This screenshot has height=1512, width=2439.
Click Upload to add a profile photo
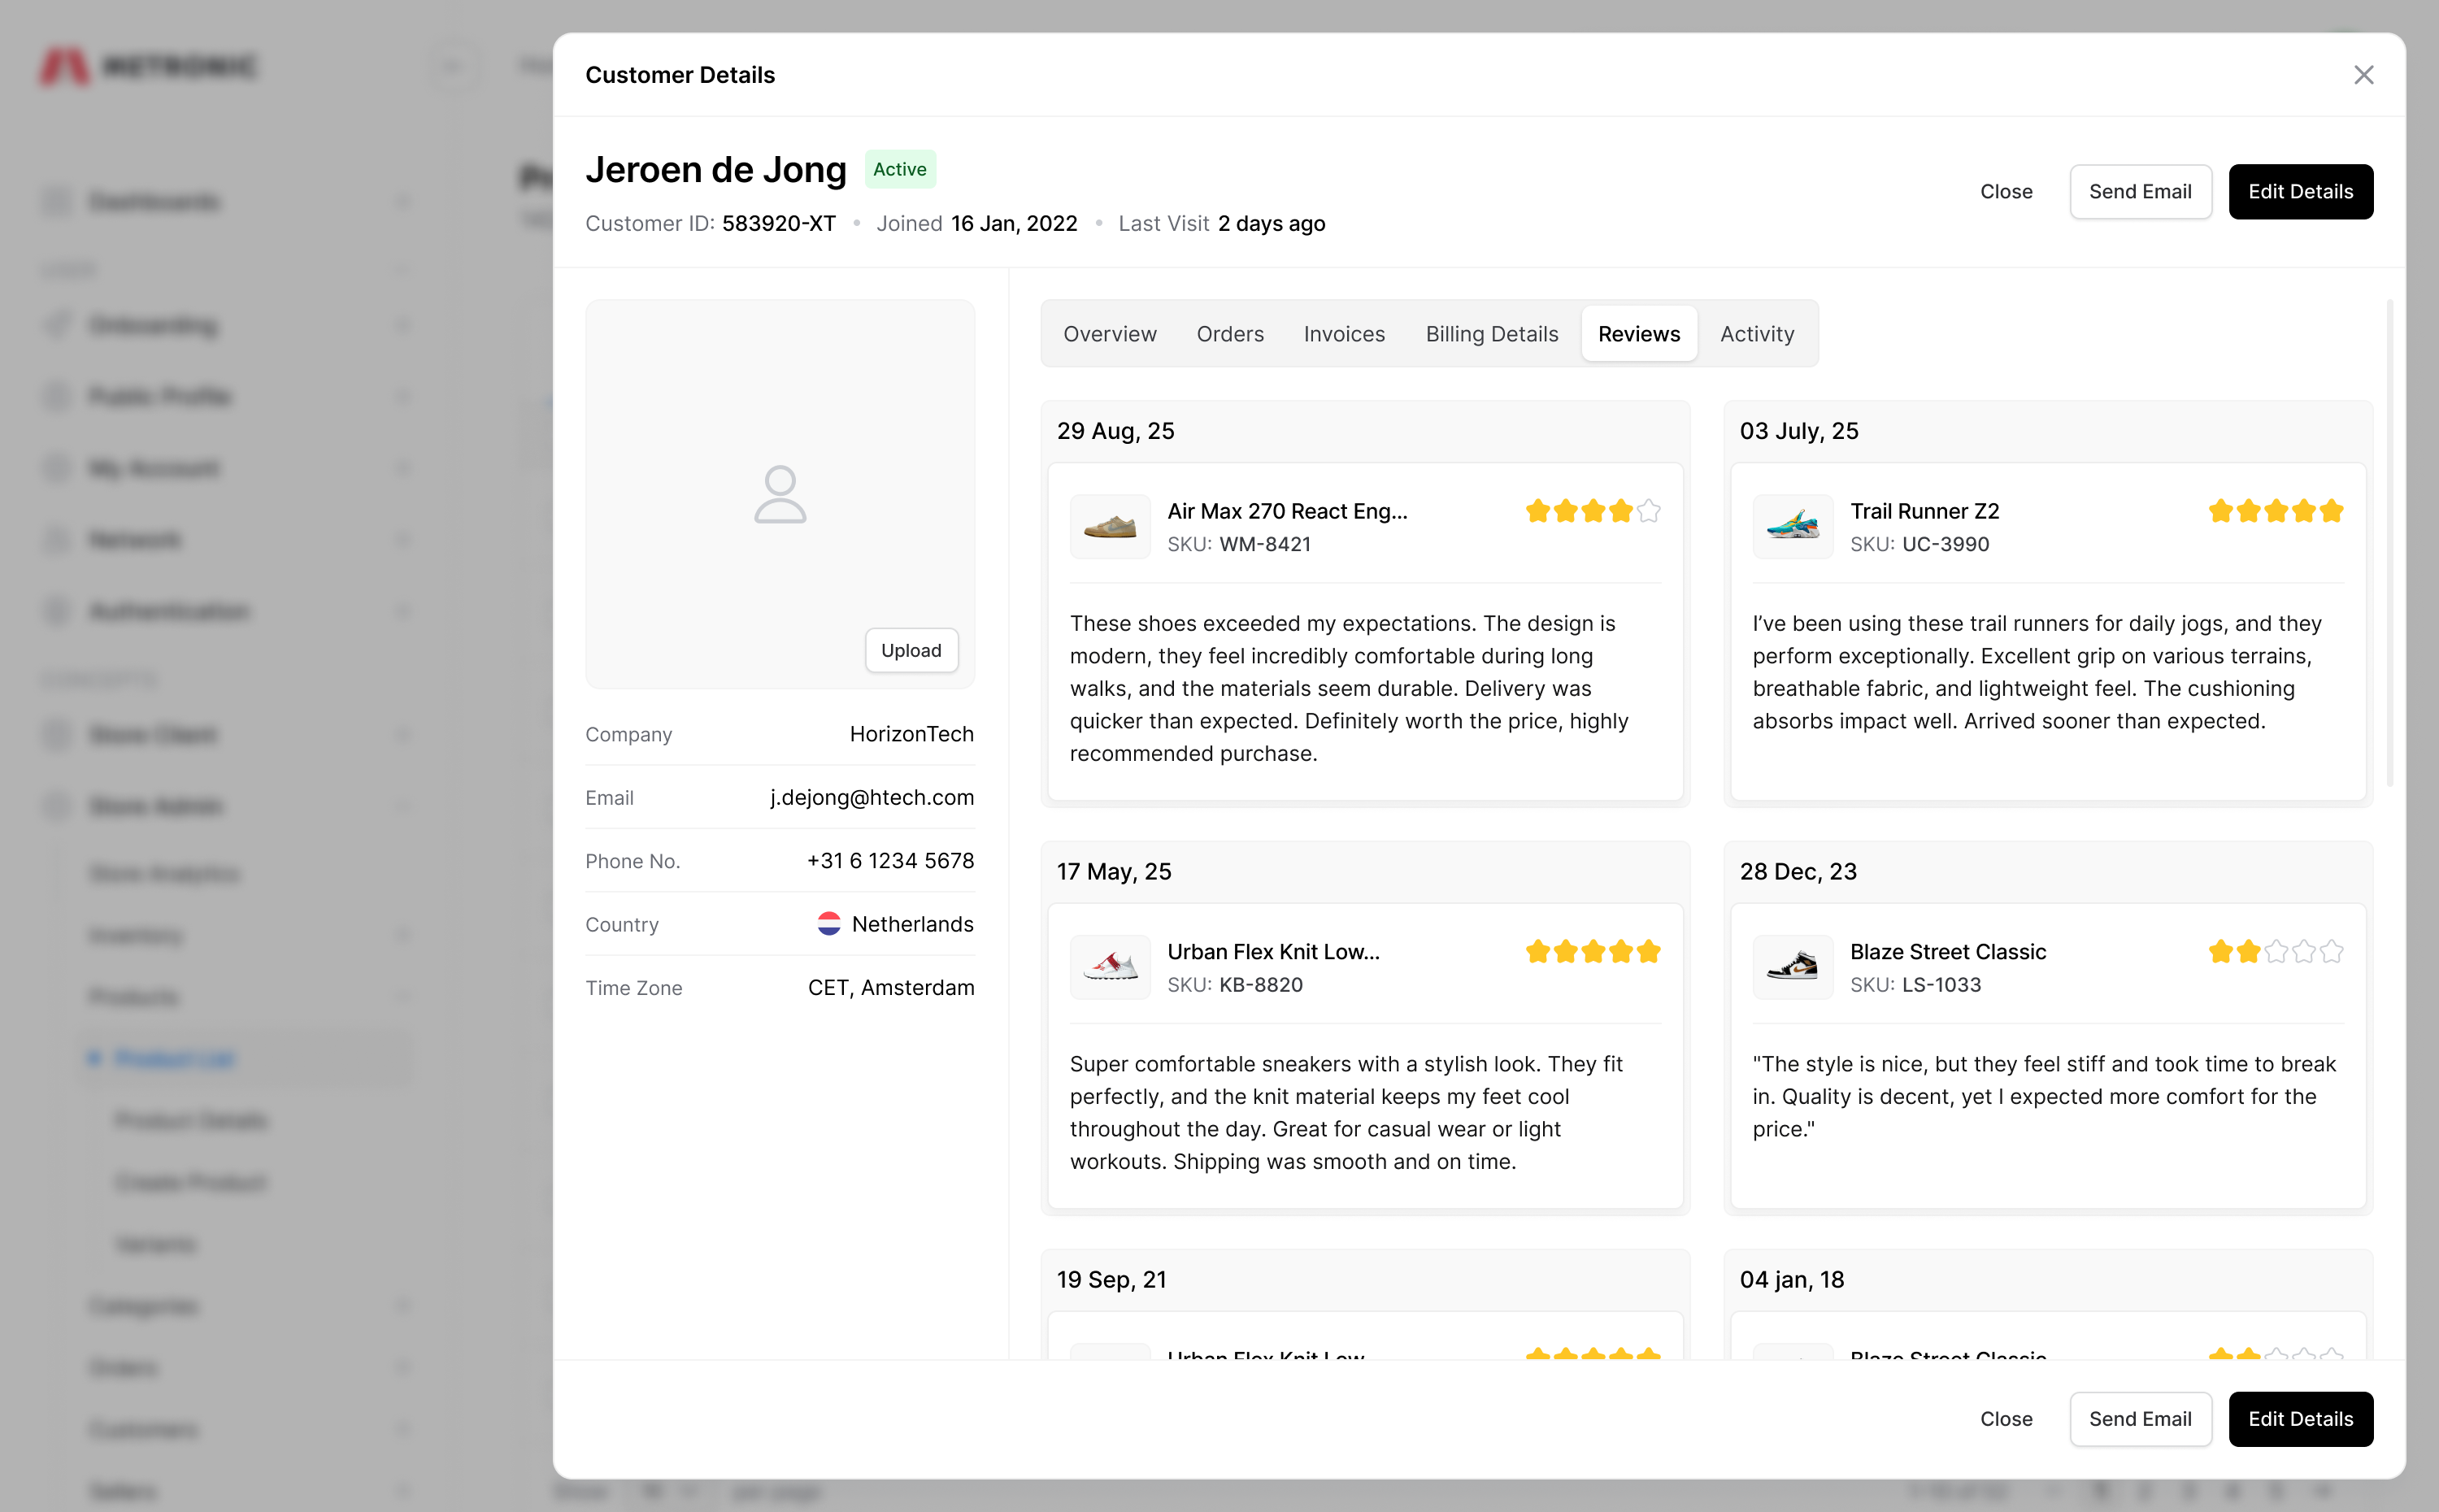(x=910, y=650)
